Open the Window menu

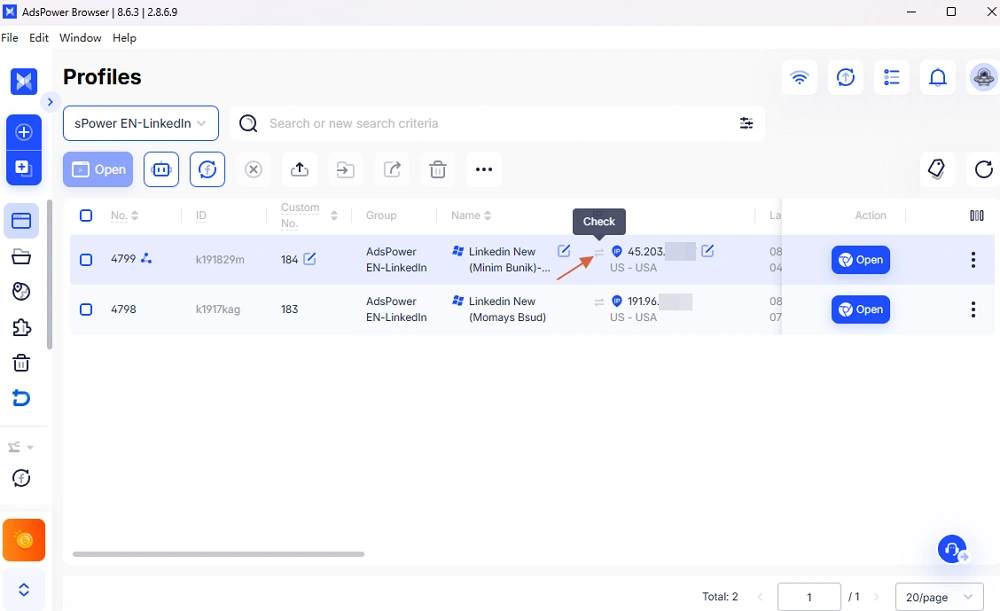80,38
